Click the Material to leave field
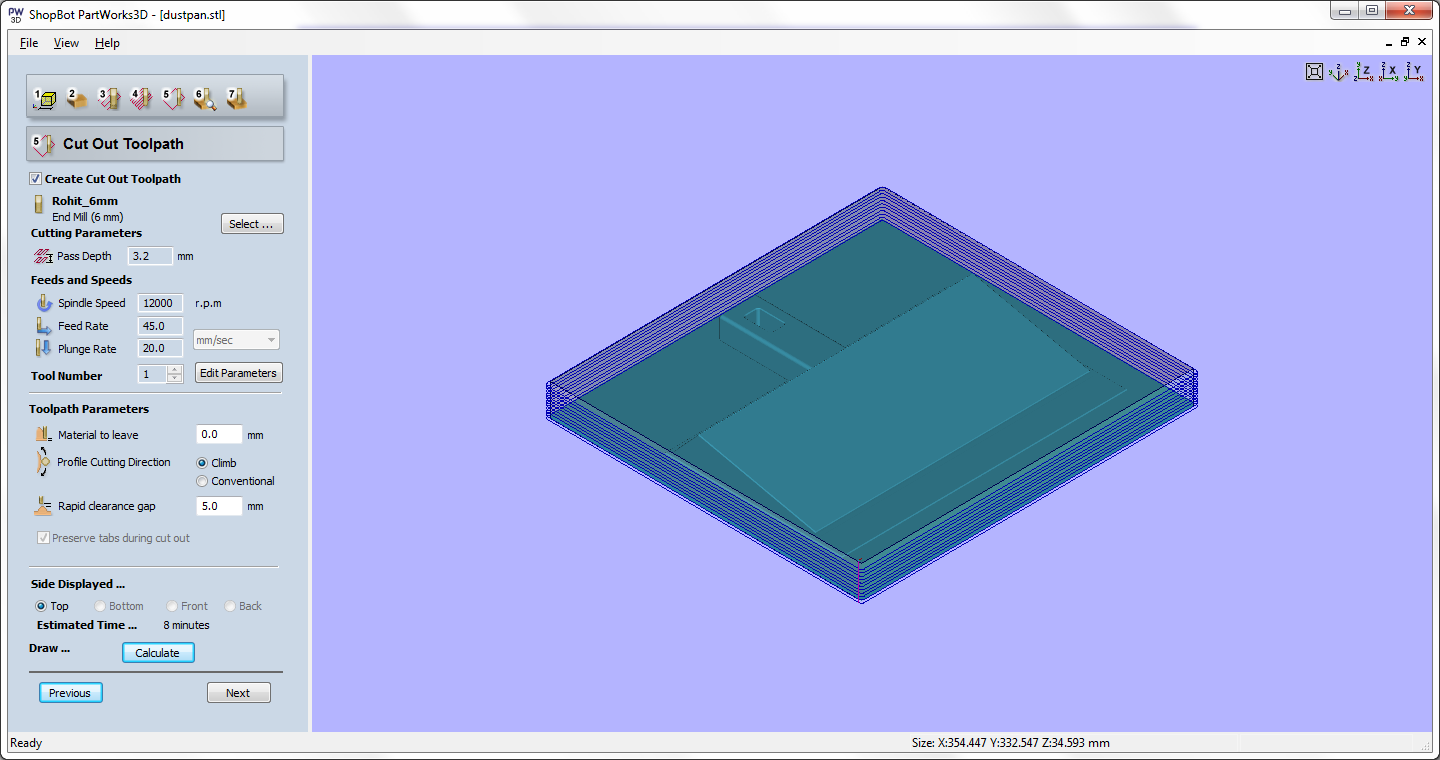This screenshot has height=760, width=1440. coord(219,435)
